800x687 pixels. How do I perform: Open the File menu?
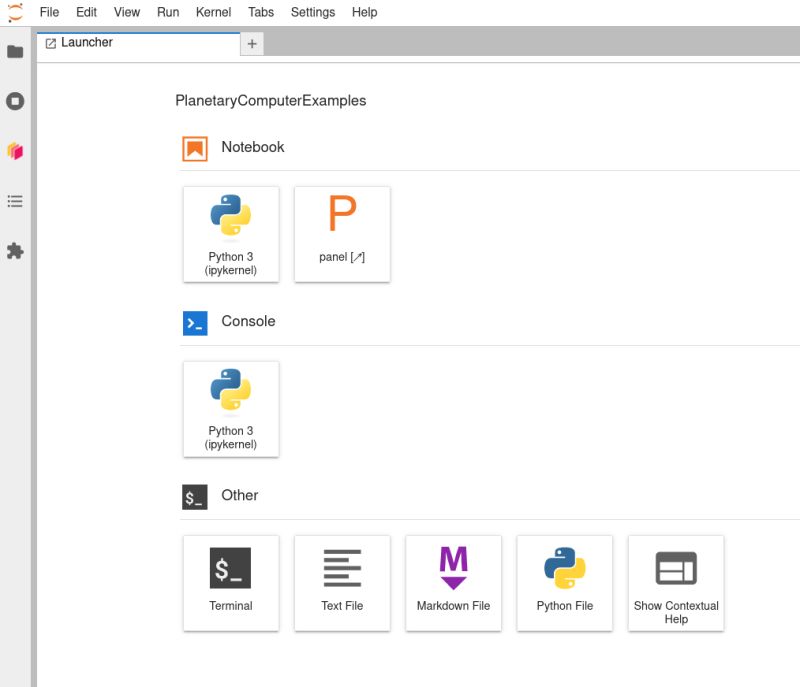(x=48, y=12)
